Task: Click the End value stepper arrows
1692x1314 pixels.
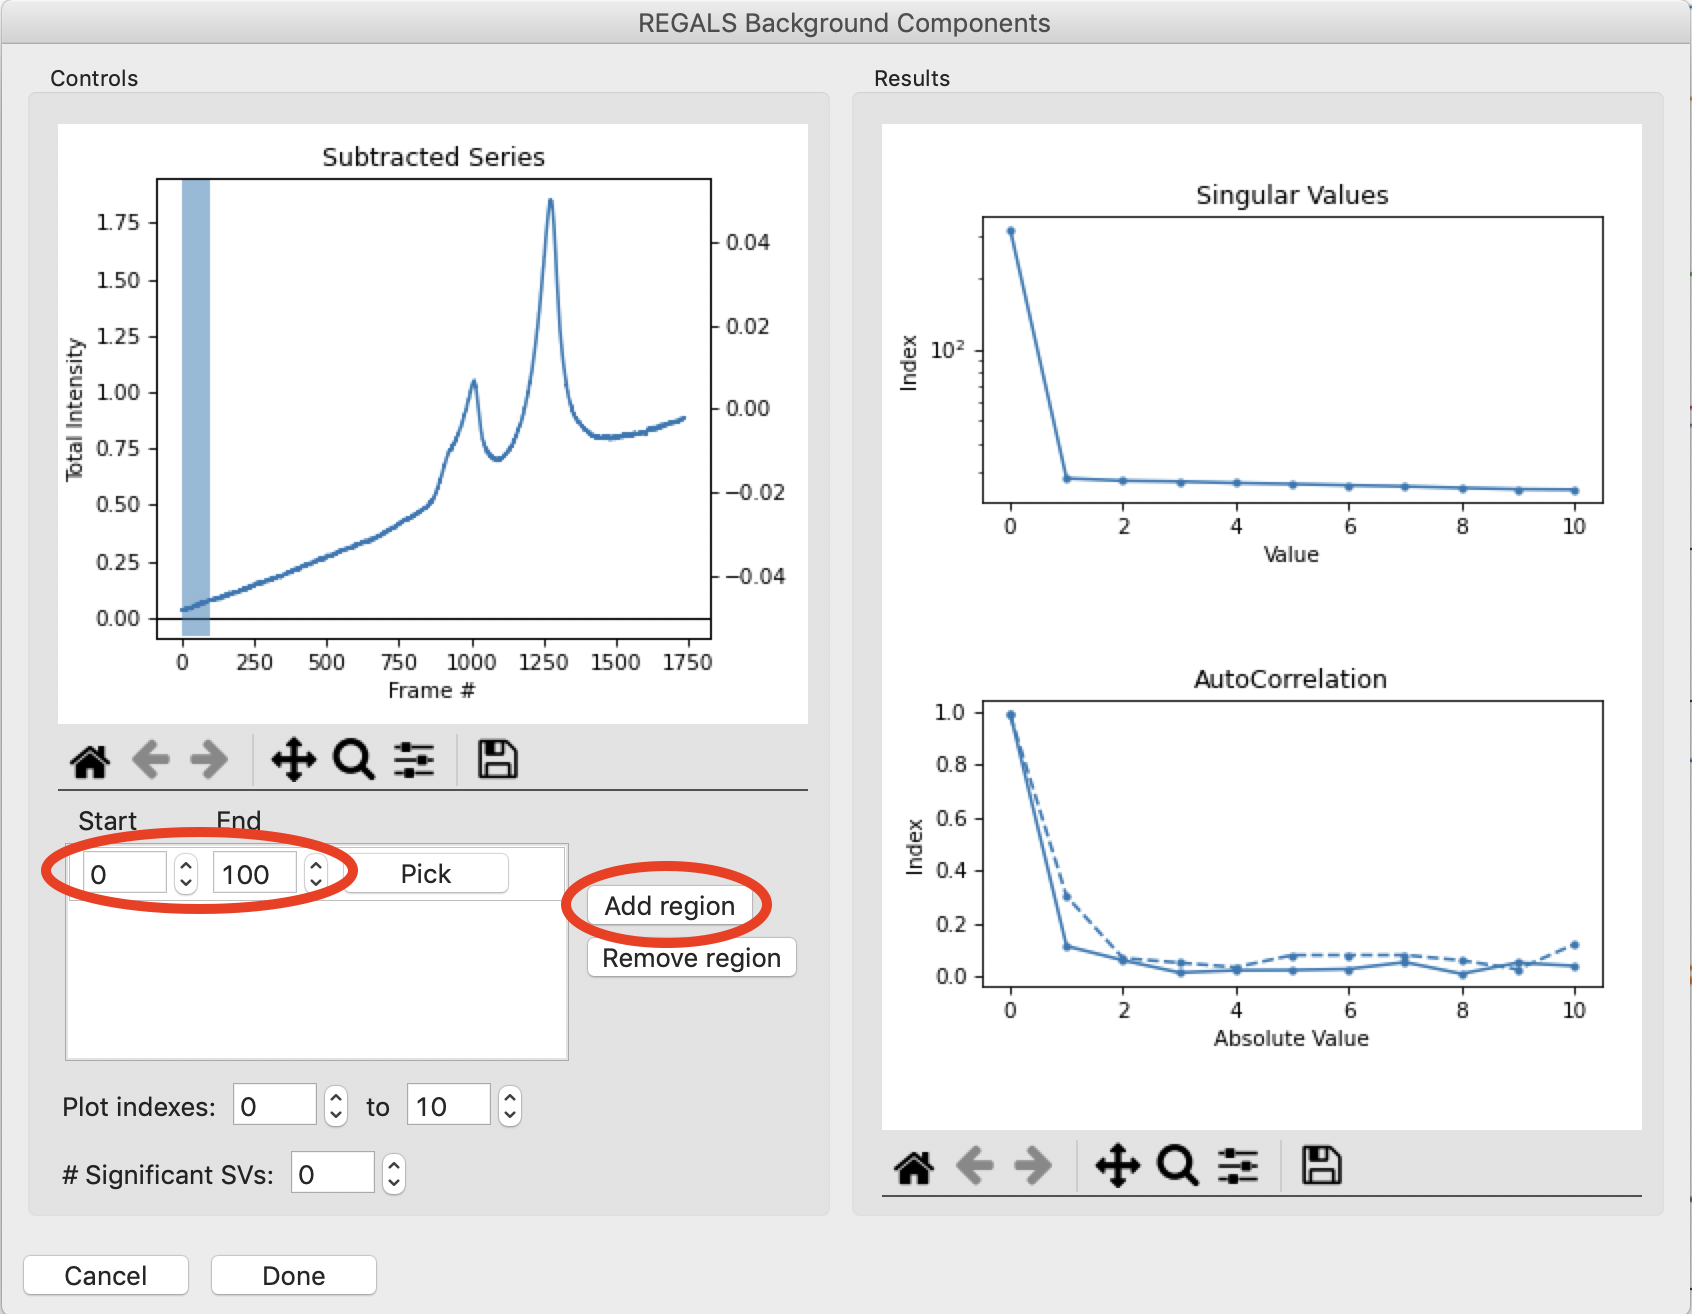Action: click(316, 874)
